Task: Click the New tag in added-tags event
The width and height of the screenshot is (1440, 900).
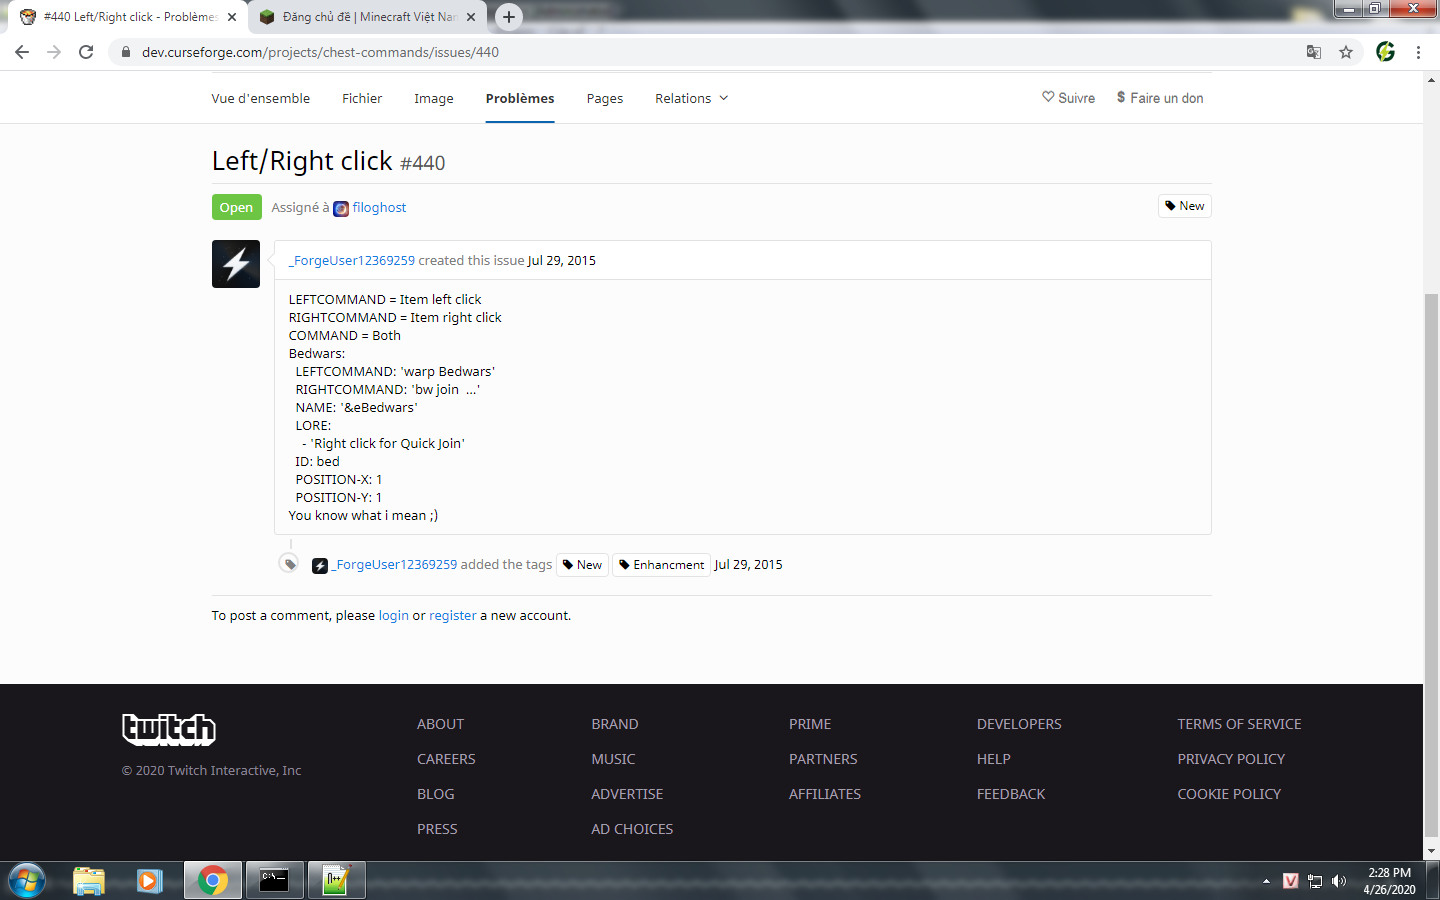Action: coord(582,565)
